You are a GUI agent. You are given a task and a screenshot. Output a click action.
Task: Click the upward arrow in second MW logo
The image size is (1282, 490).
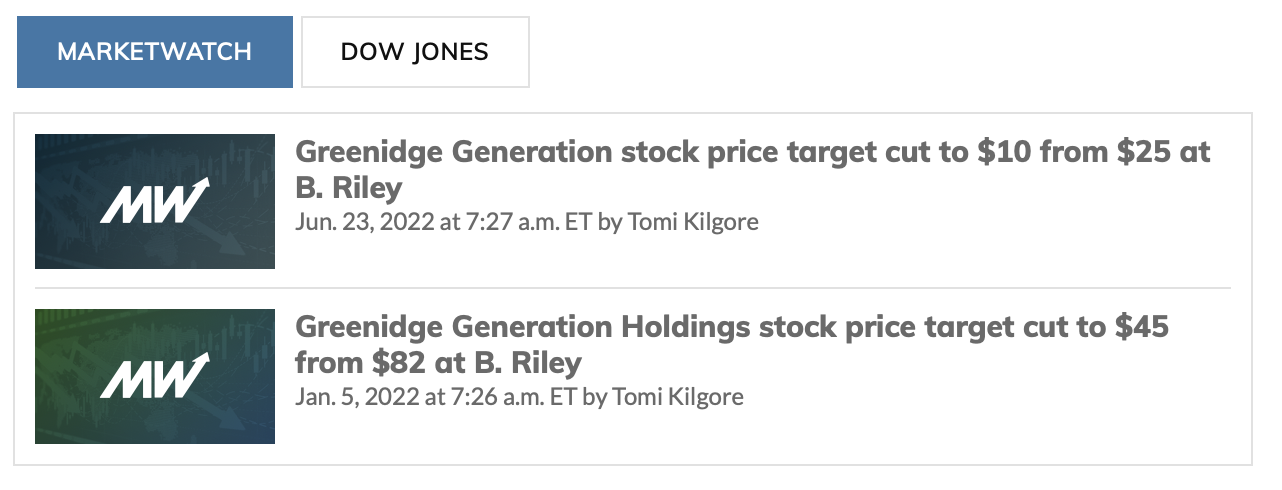[x=199, y=361]
